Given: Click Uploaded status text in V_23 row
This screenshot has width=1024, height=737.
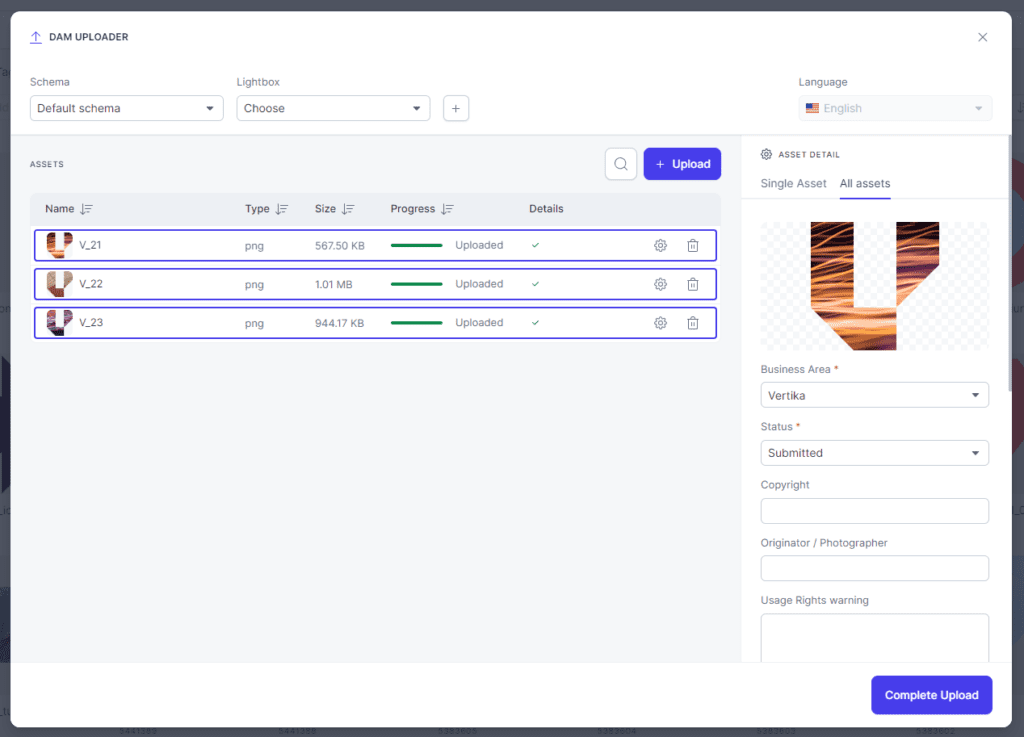Looking at the screenshot, I should coord(479,322).
